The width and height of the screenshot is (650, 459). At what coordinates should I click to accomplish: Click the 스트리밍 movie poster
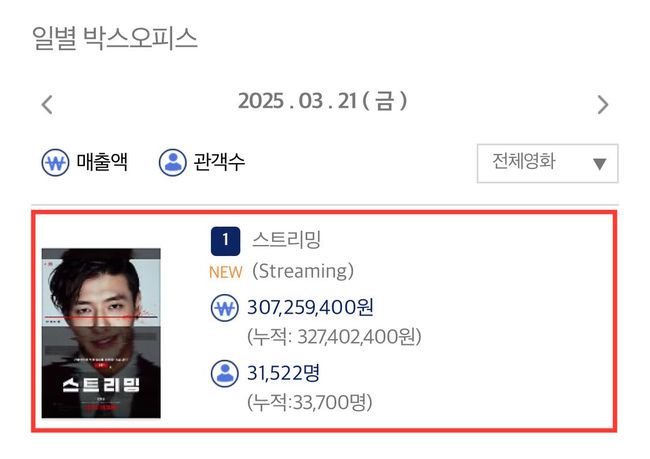101,333
